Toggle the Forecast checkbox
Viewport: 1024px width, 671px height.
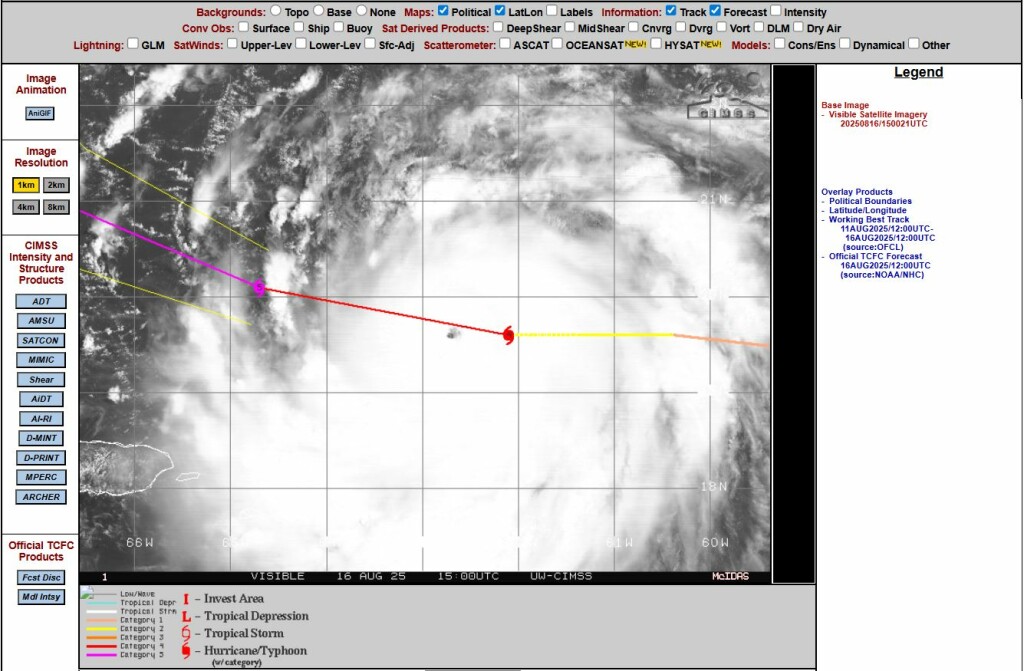click(715, 12)
